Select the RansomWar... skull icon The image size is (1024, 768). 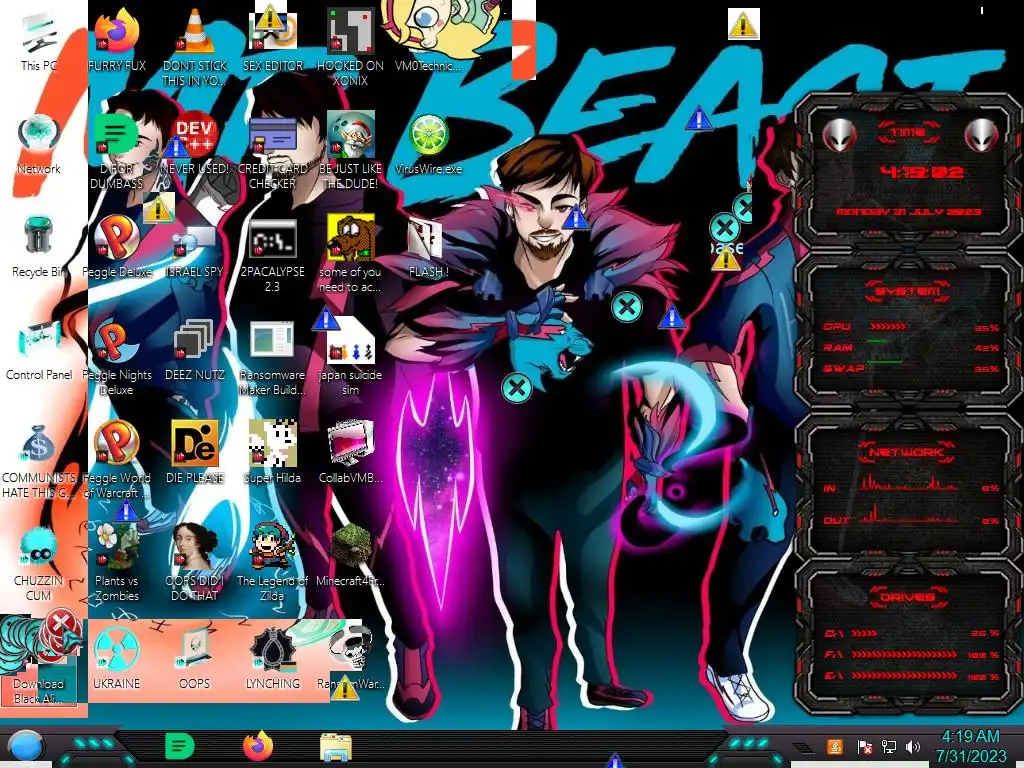[351, 657]
